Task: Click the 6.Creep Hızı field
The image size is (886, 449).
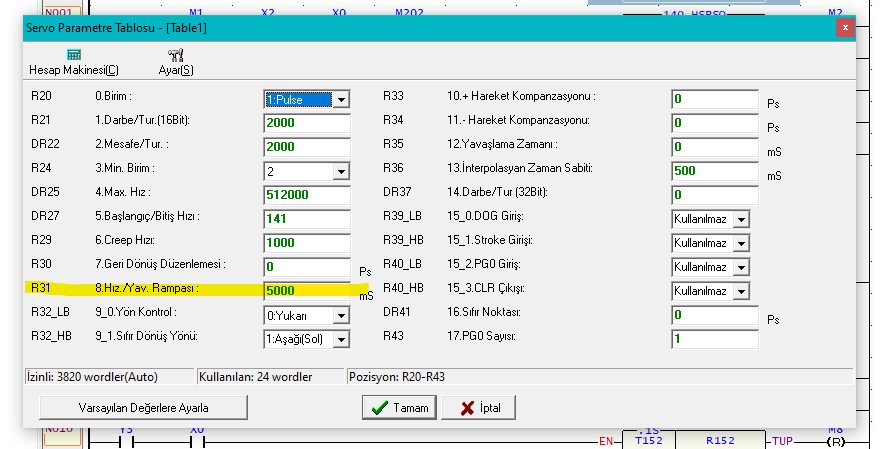Action: tap(307, 243)
